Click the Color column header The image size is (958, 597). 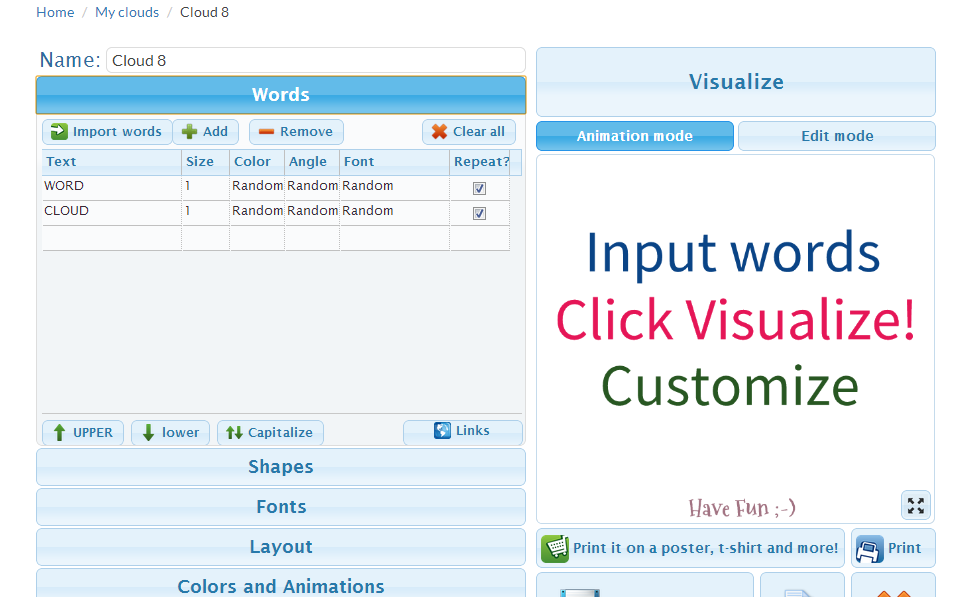257,162
